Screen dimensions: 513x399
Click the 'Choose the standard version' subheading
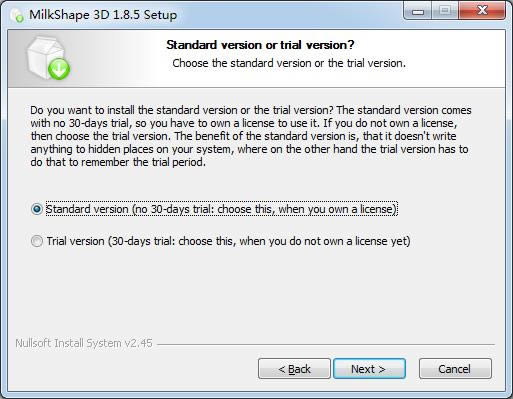289,63
